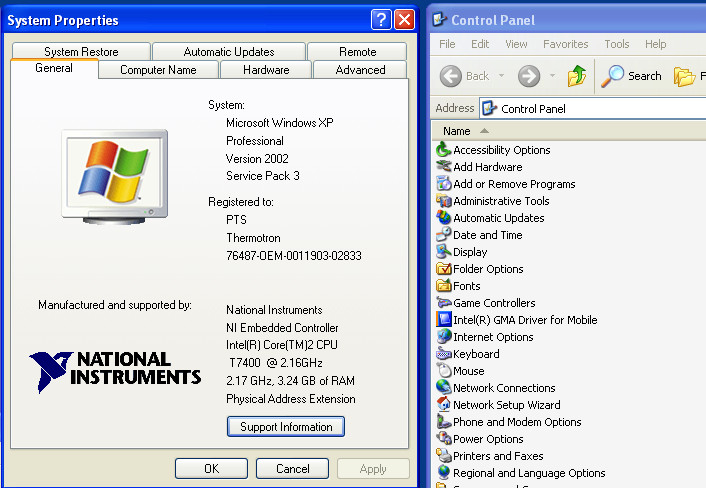Click the Folders icon in Control Panel toolbar
The image size is (706, 488).
click(x=684, y=77)
